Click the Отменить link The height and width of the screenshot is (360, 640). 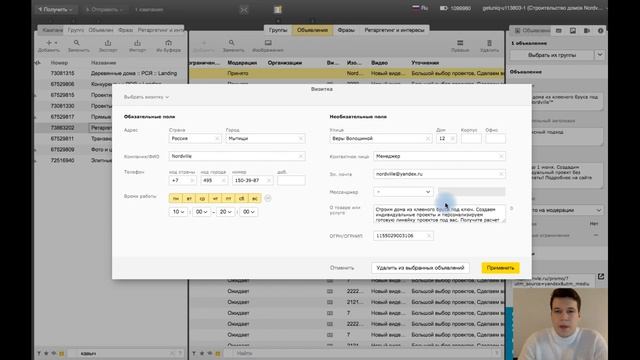coord(342,268)
